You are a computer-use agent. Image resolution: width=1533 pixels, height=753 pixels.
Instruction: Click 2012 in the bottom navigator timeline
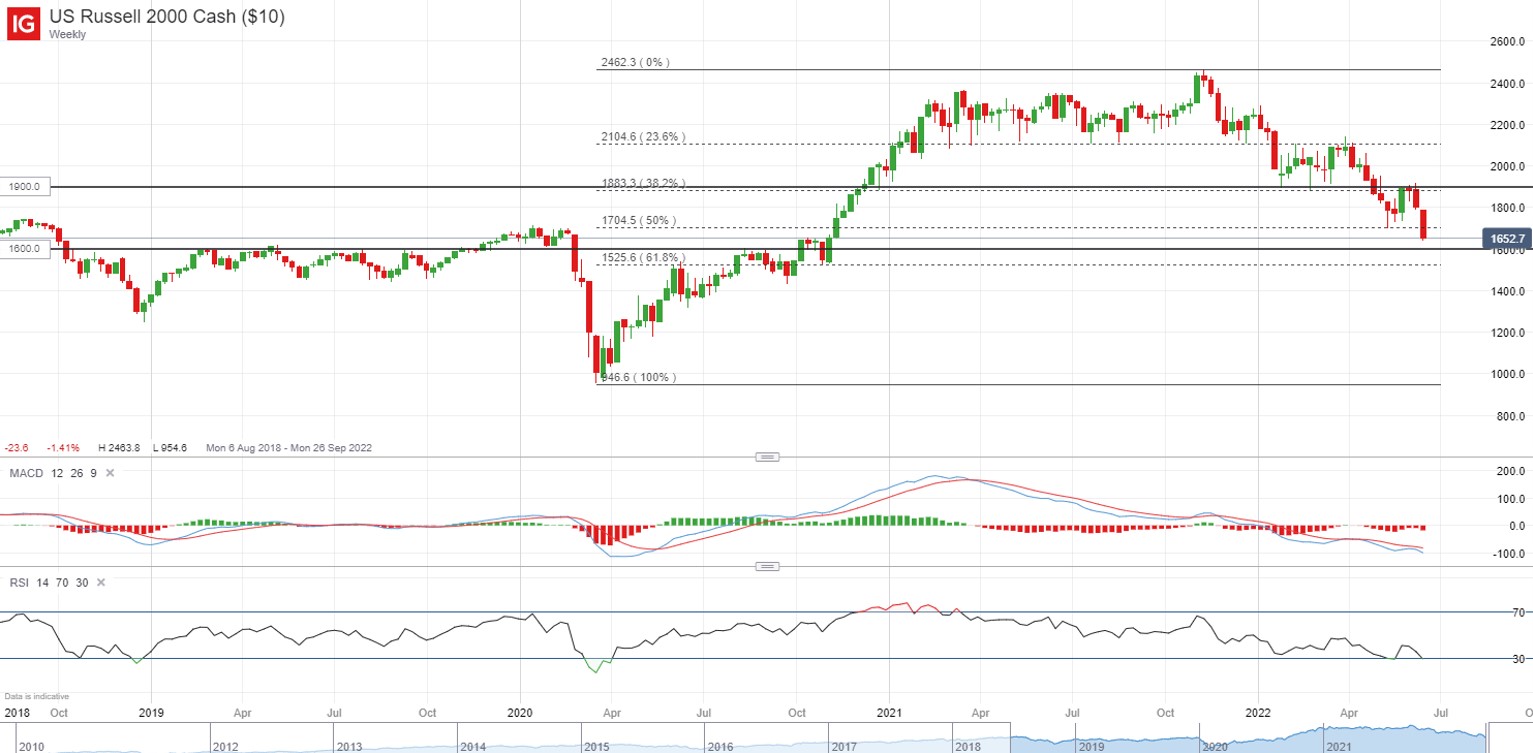[x=225, y=746]
